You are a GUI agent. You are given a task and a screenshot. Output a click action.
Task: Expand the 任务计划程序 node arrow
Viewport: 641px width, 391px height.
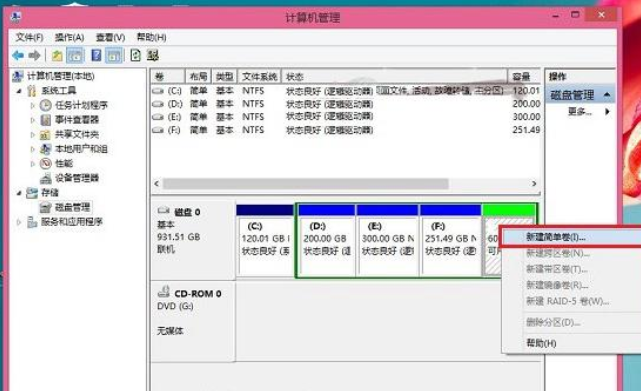[x=33, y=106]
